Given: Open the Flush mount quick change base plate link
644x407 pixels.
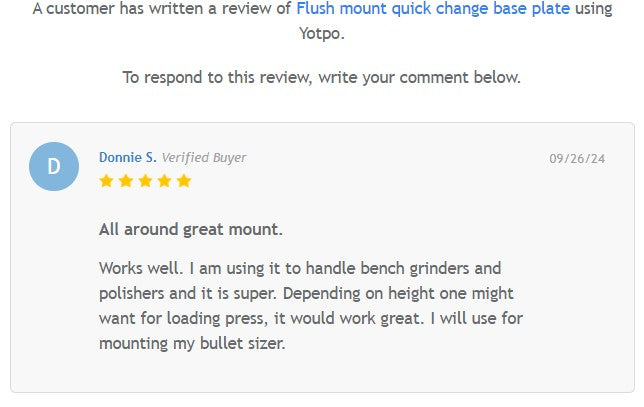Looking at the screenshot, I should tap(433, 9).
